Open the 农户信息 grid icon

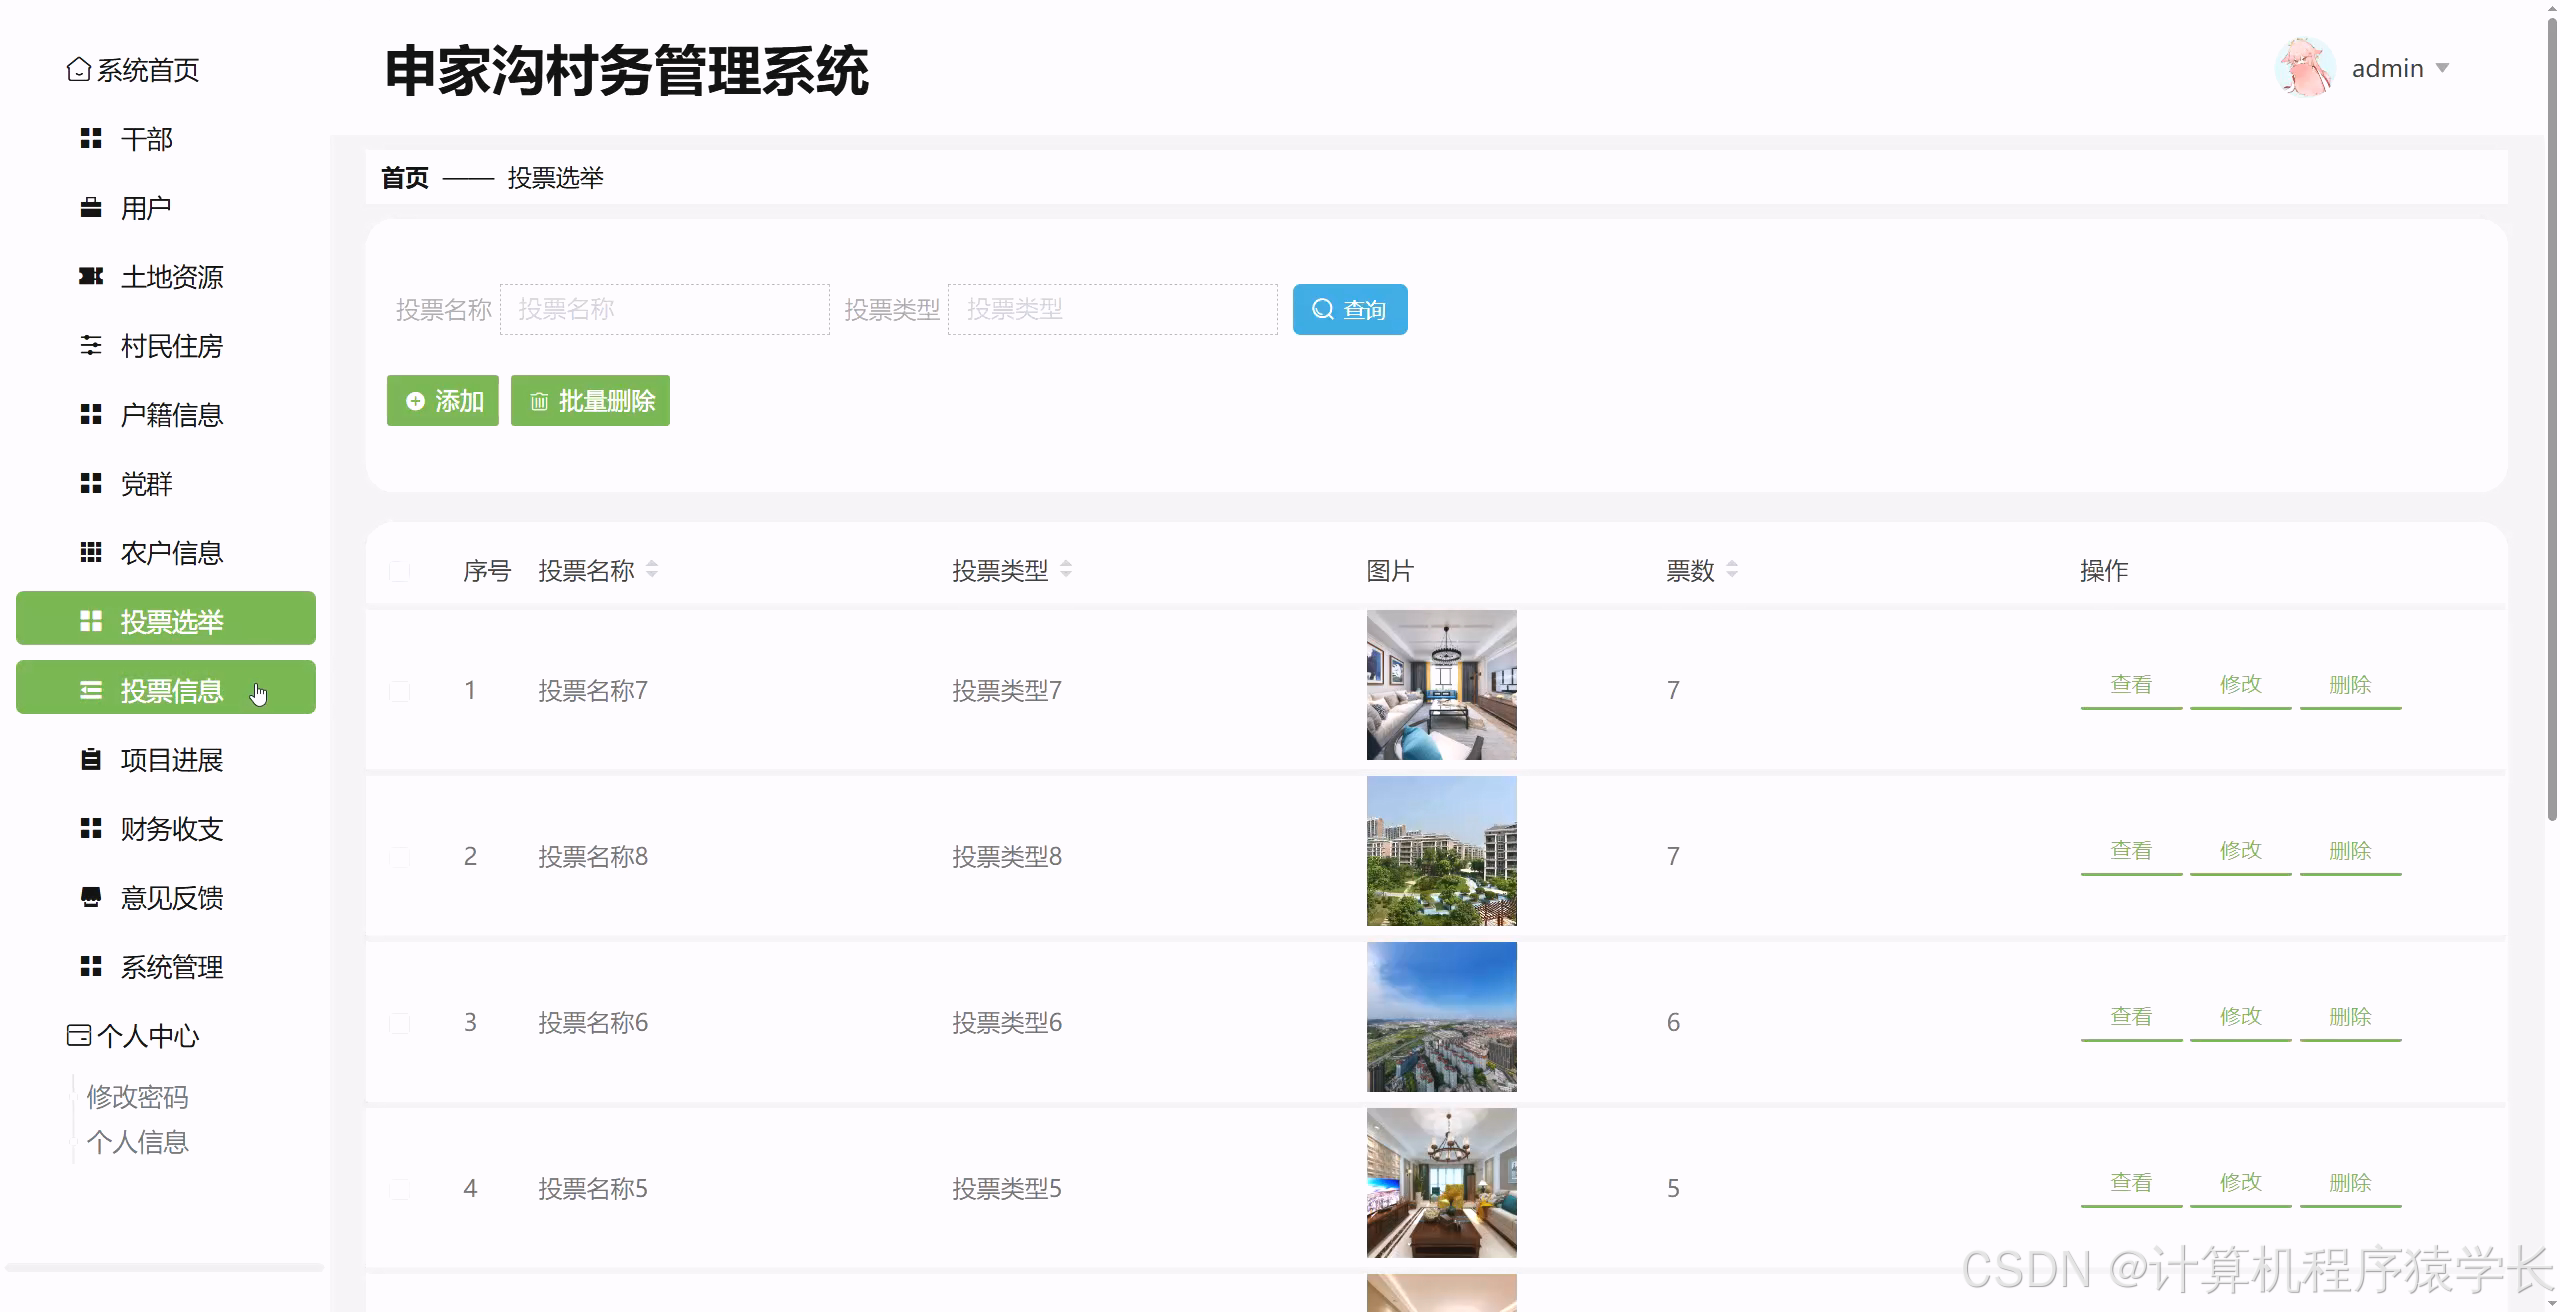pyautogui.click(x=90, y=552)
